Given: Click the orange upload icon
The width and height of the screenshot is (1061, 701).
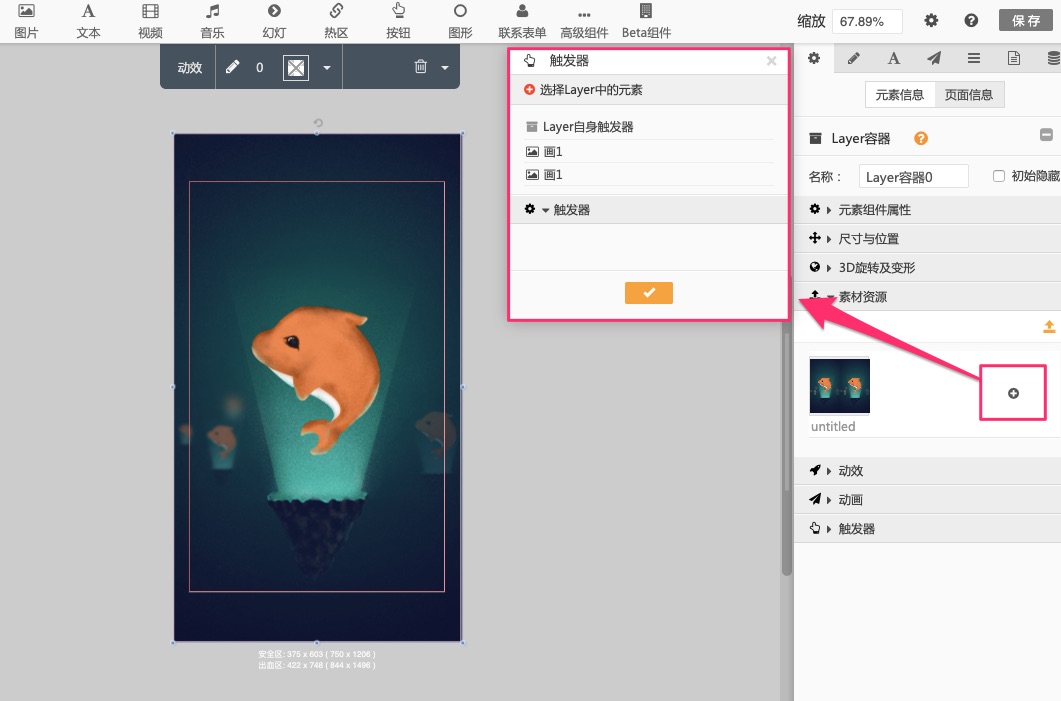Looking at the screenshot, I should click(1048, 327).
